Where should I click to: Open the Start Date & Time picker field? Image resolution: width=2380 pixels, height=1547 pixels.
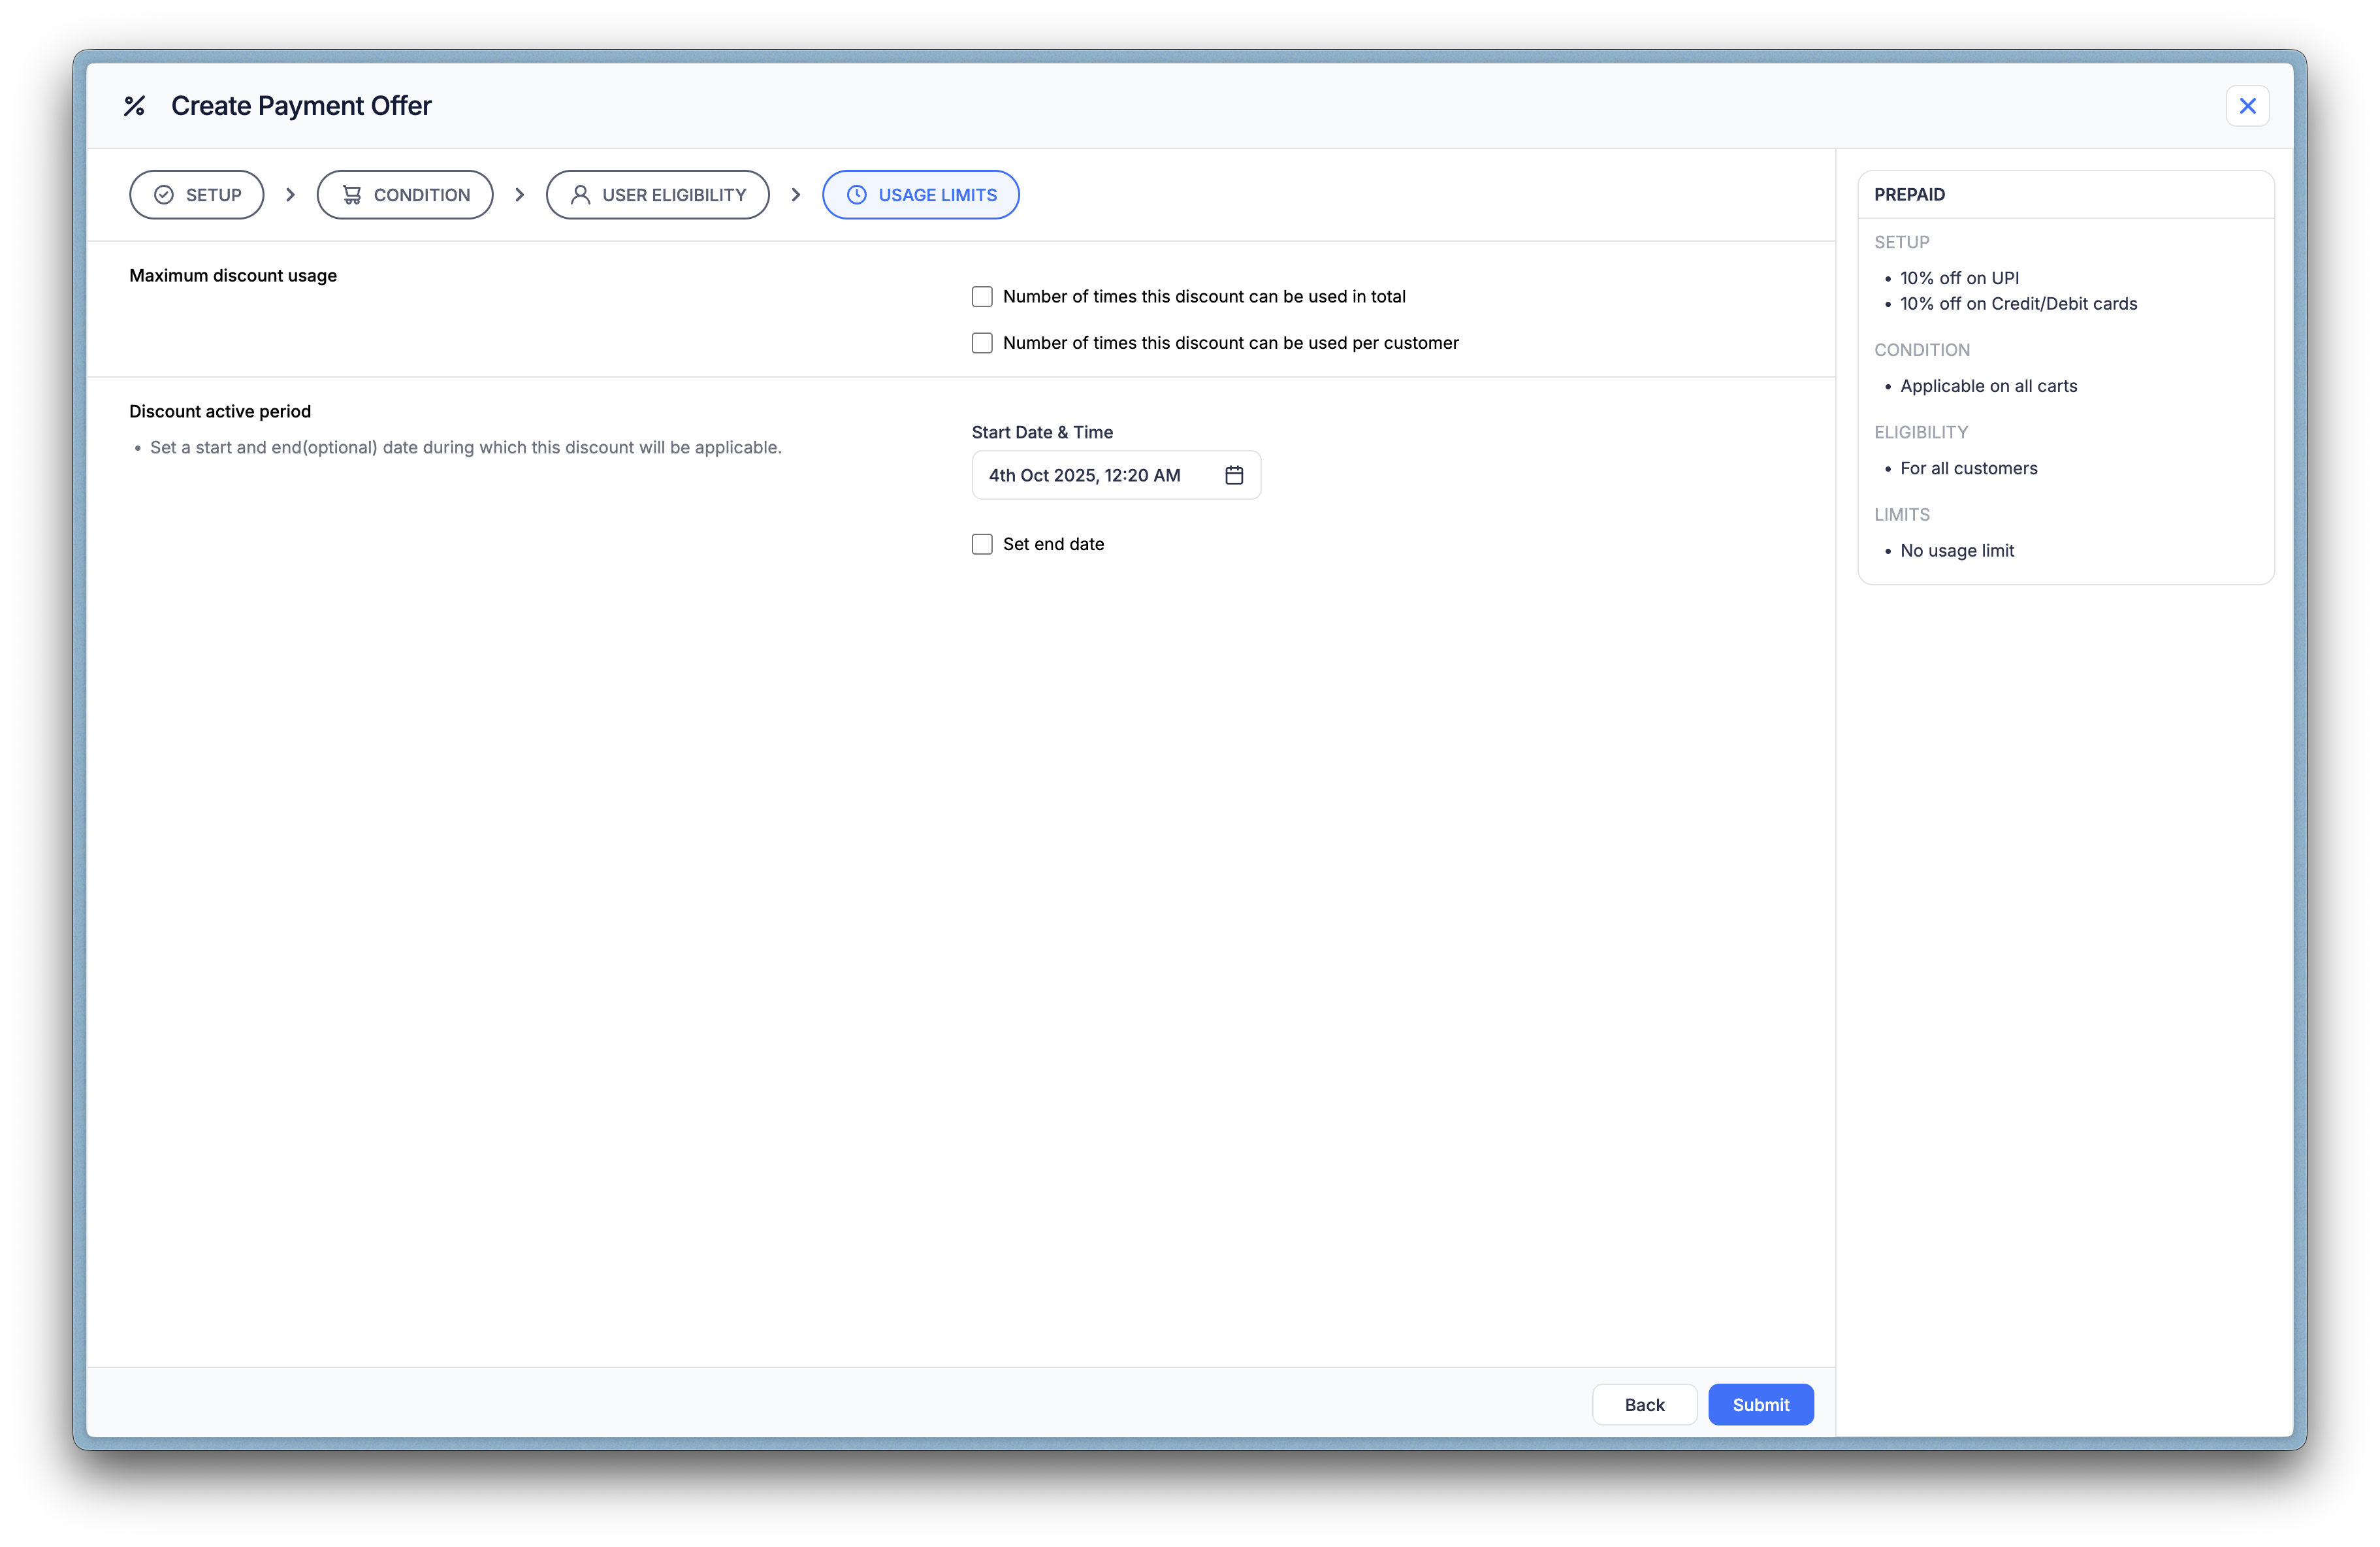click(1090, 475)
